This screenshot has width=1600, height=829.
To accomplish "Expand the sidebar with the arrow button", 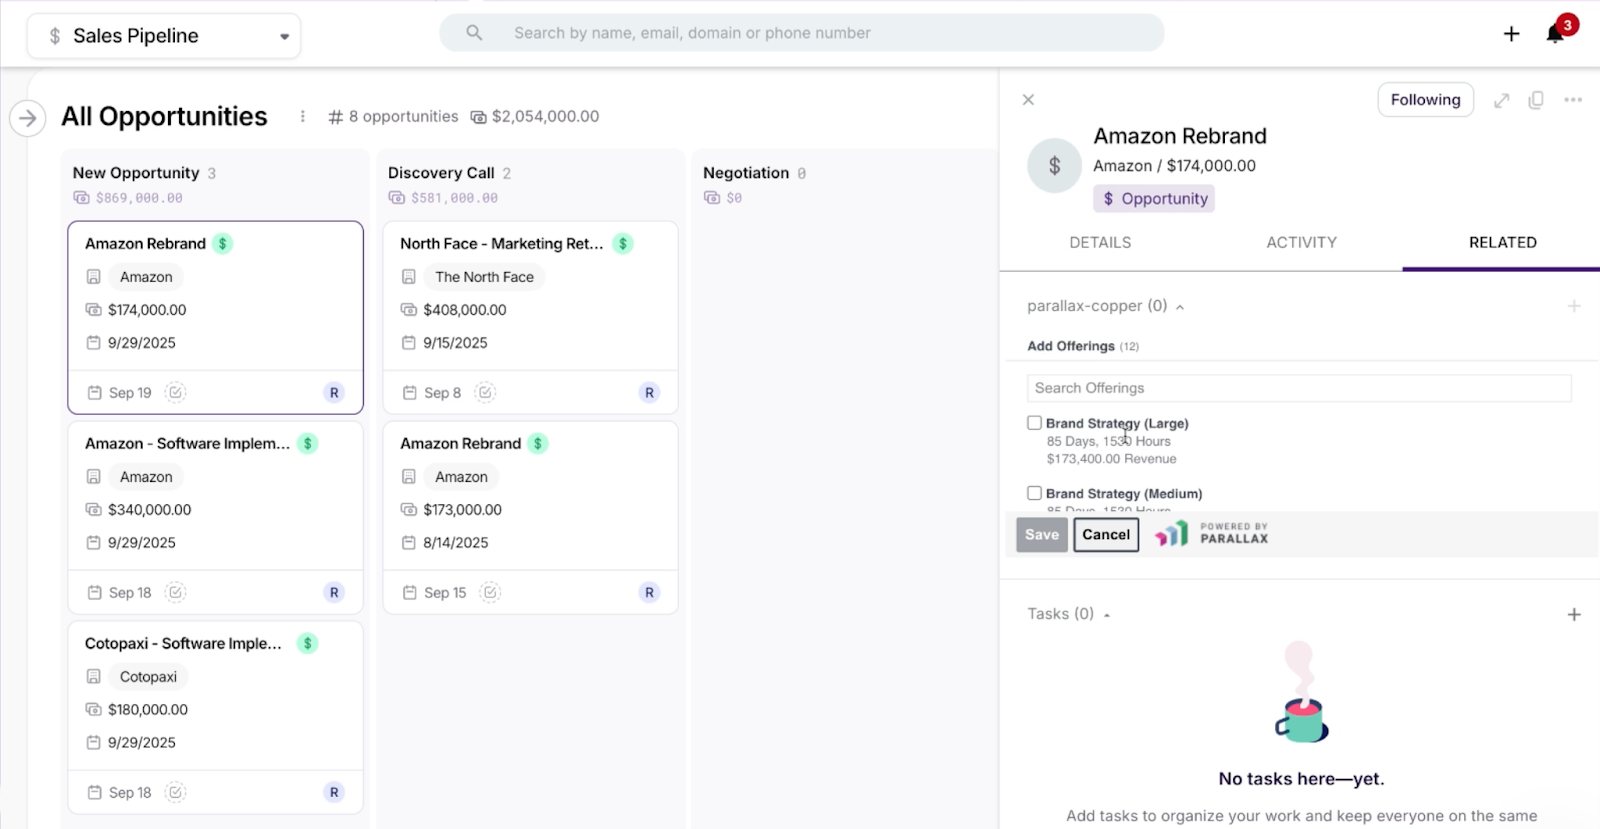I will [28, 118].
